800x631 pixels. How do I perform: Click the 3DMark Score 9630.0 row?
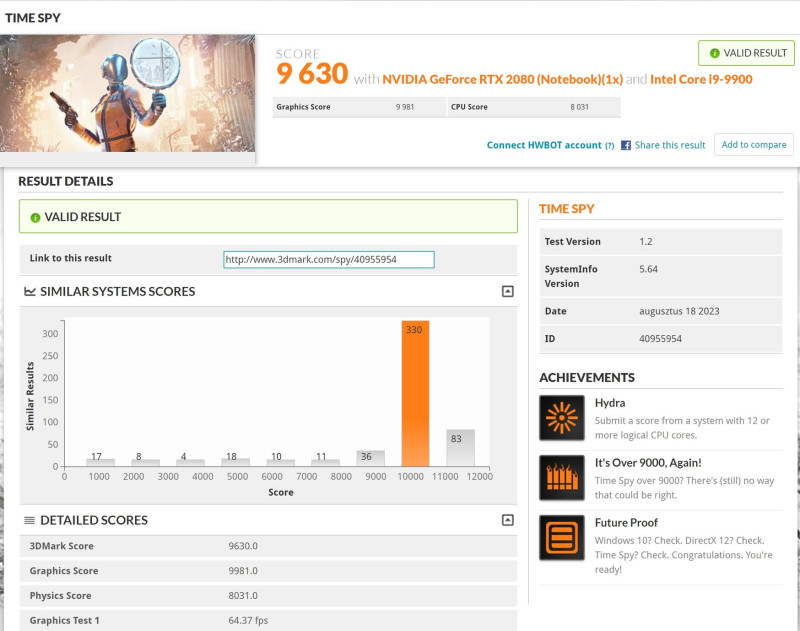pyautogui.click(x=268, y=546)
